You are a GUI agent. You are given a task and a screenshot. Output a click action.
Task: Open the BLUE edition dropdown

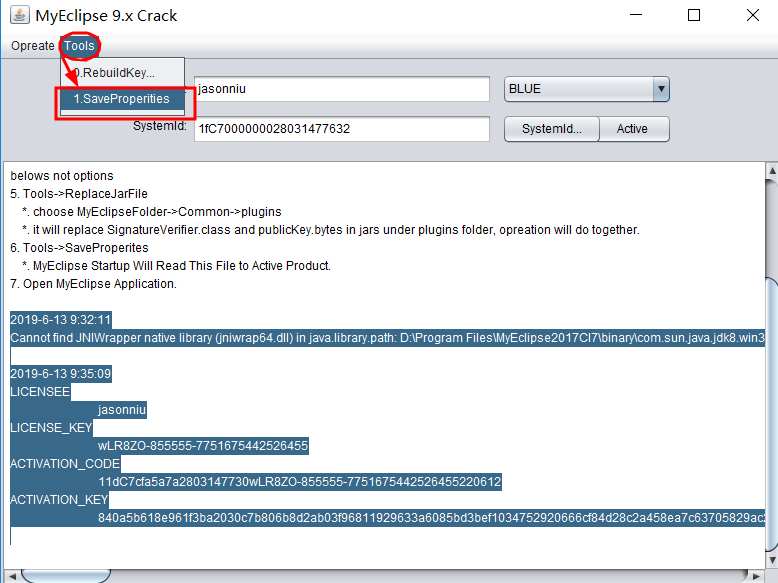tap(586, 89)
